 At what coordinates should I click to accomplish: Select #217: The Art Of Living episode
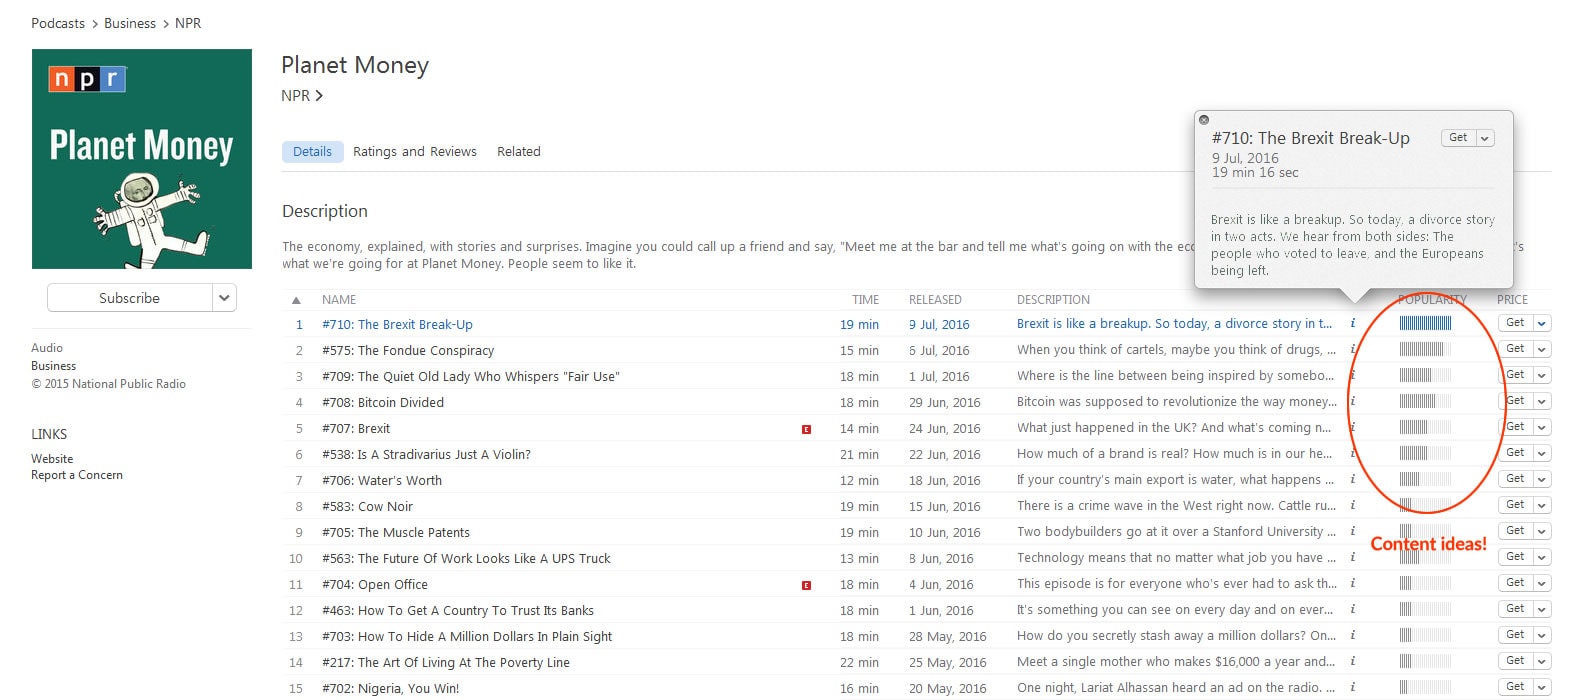[x=446, y=662]
